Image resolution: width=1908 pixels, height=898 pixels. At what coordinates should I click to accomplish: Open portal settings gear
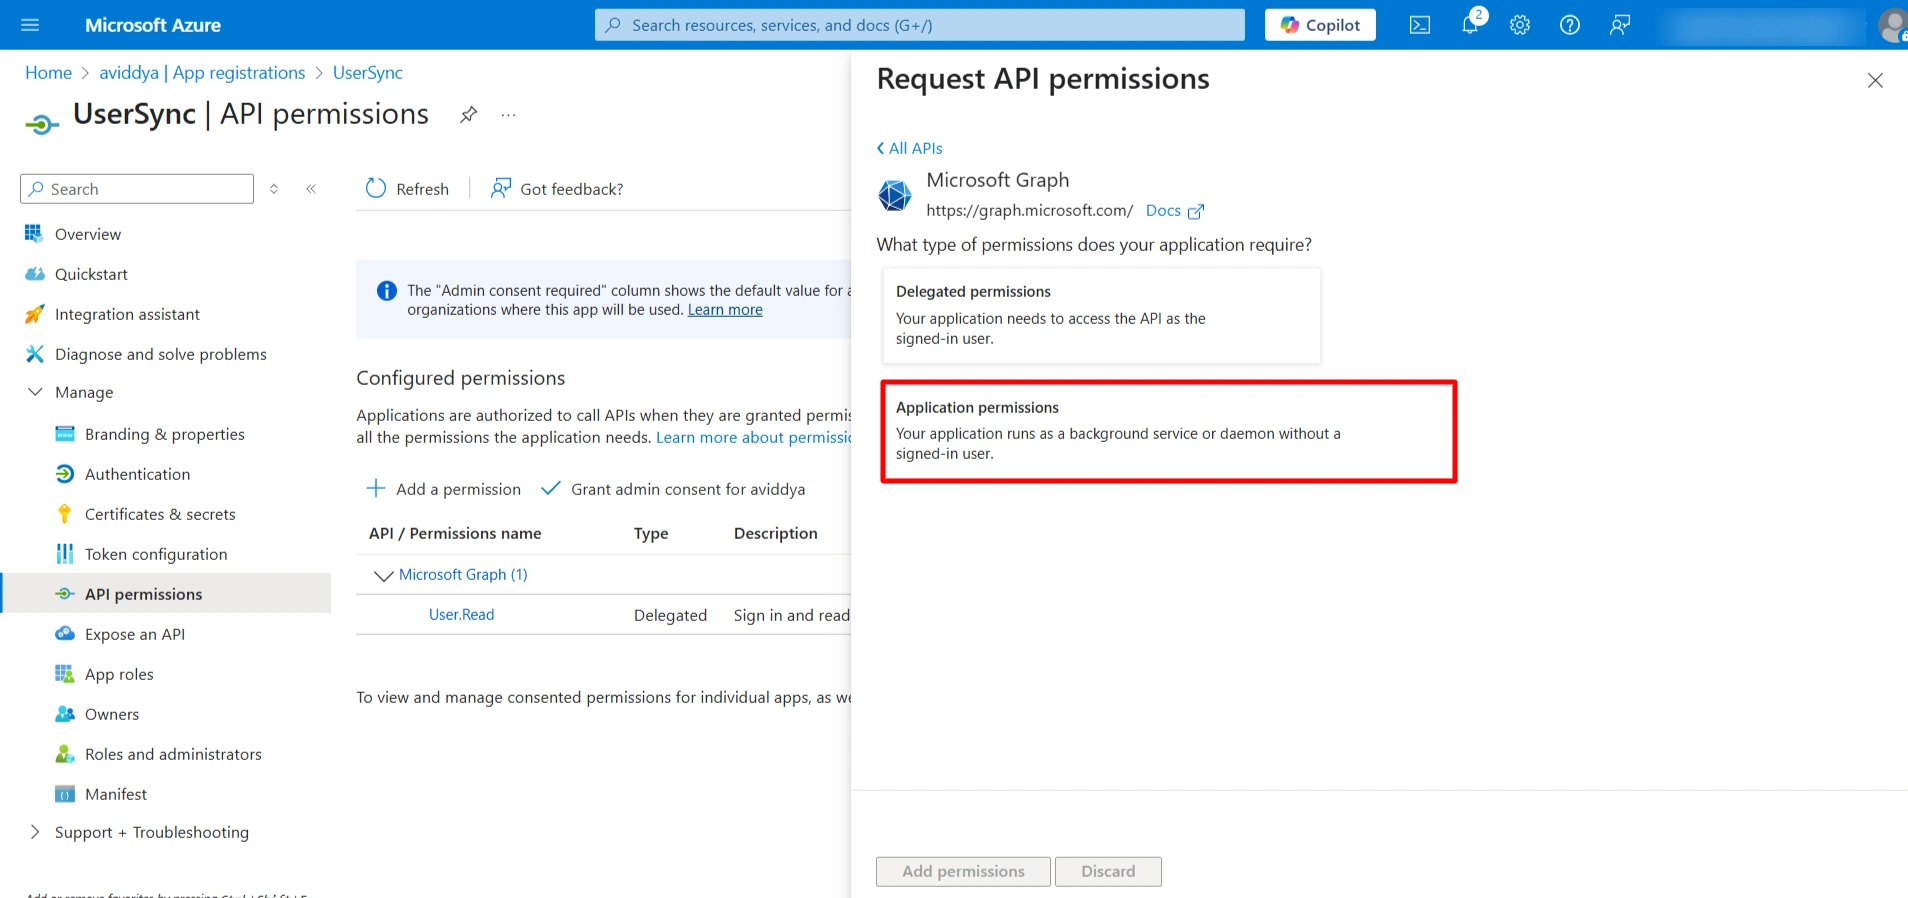(1520, 25)
